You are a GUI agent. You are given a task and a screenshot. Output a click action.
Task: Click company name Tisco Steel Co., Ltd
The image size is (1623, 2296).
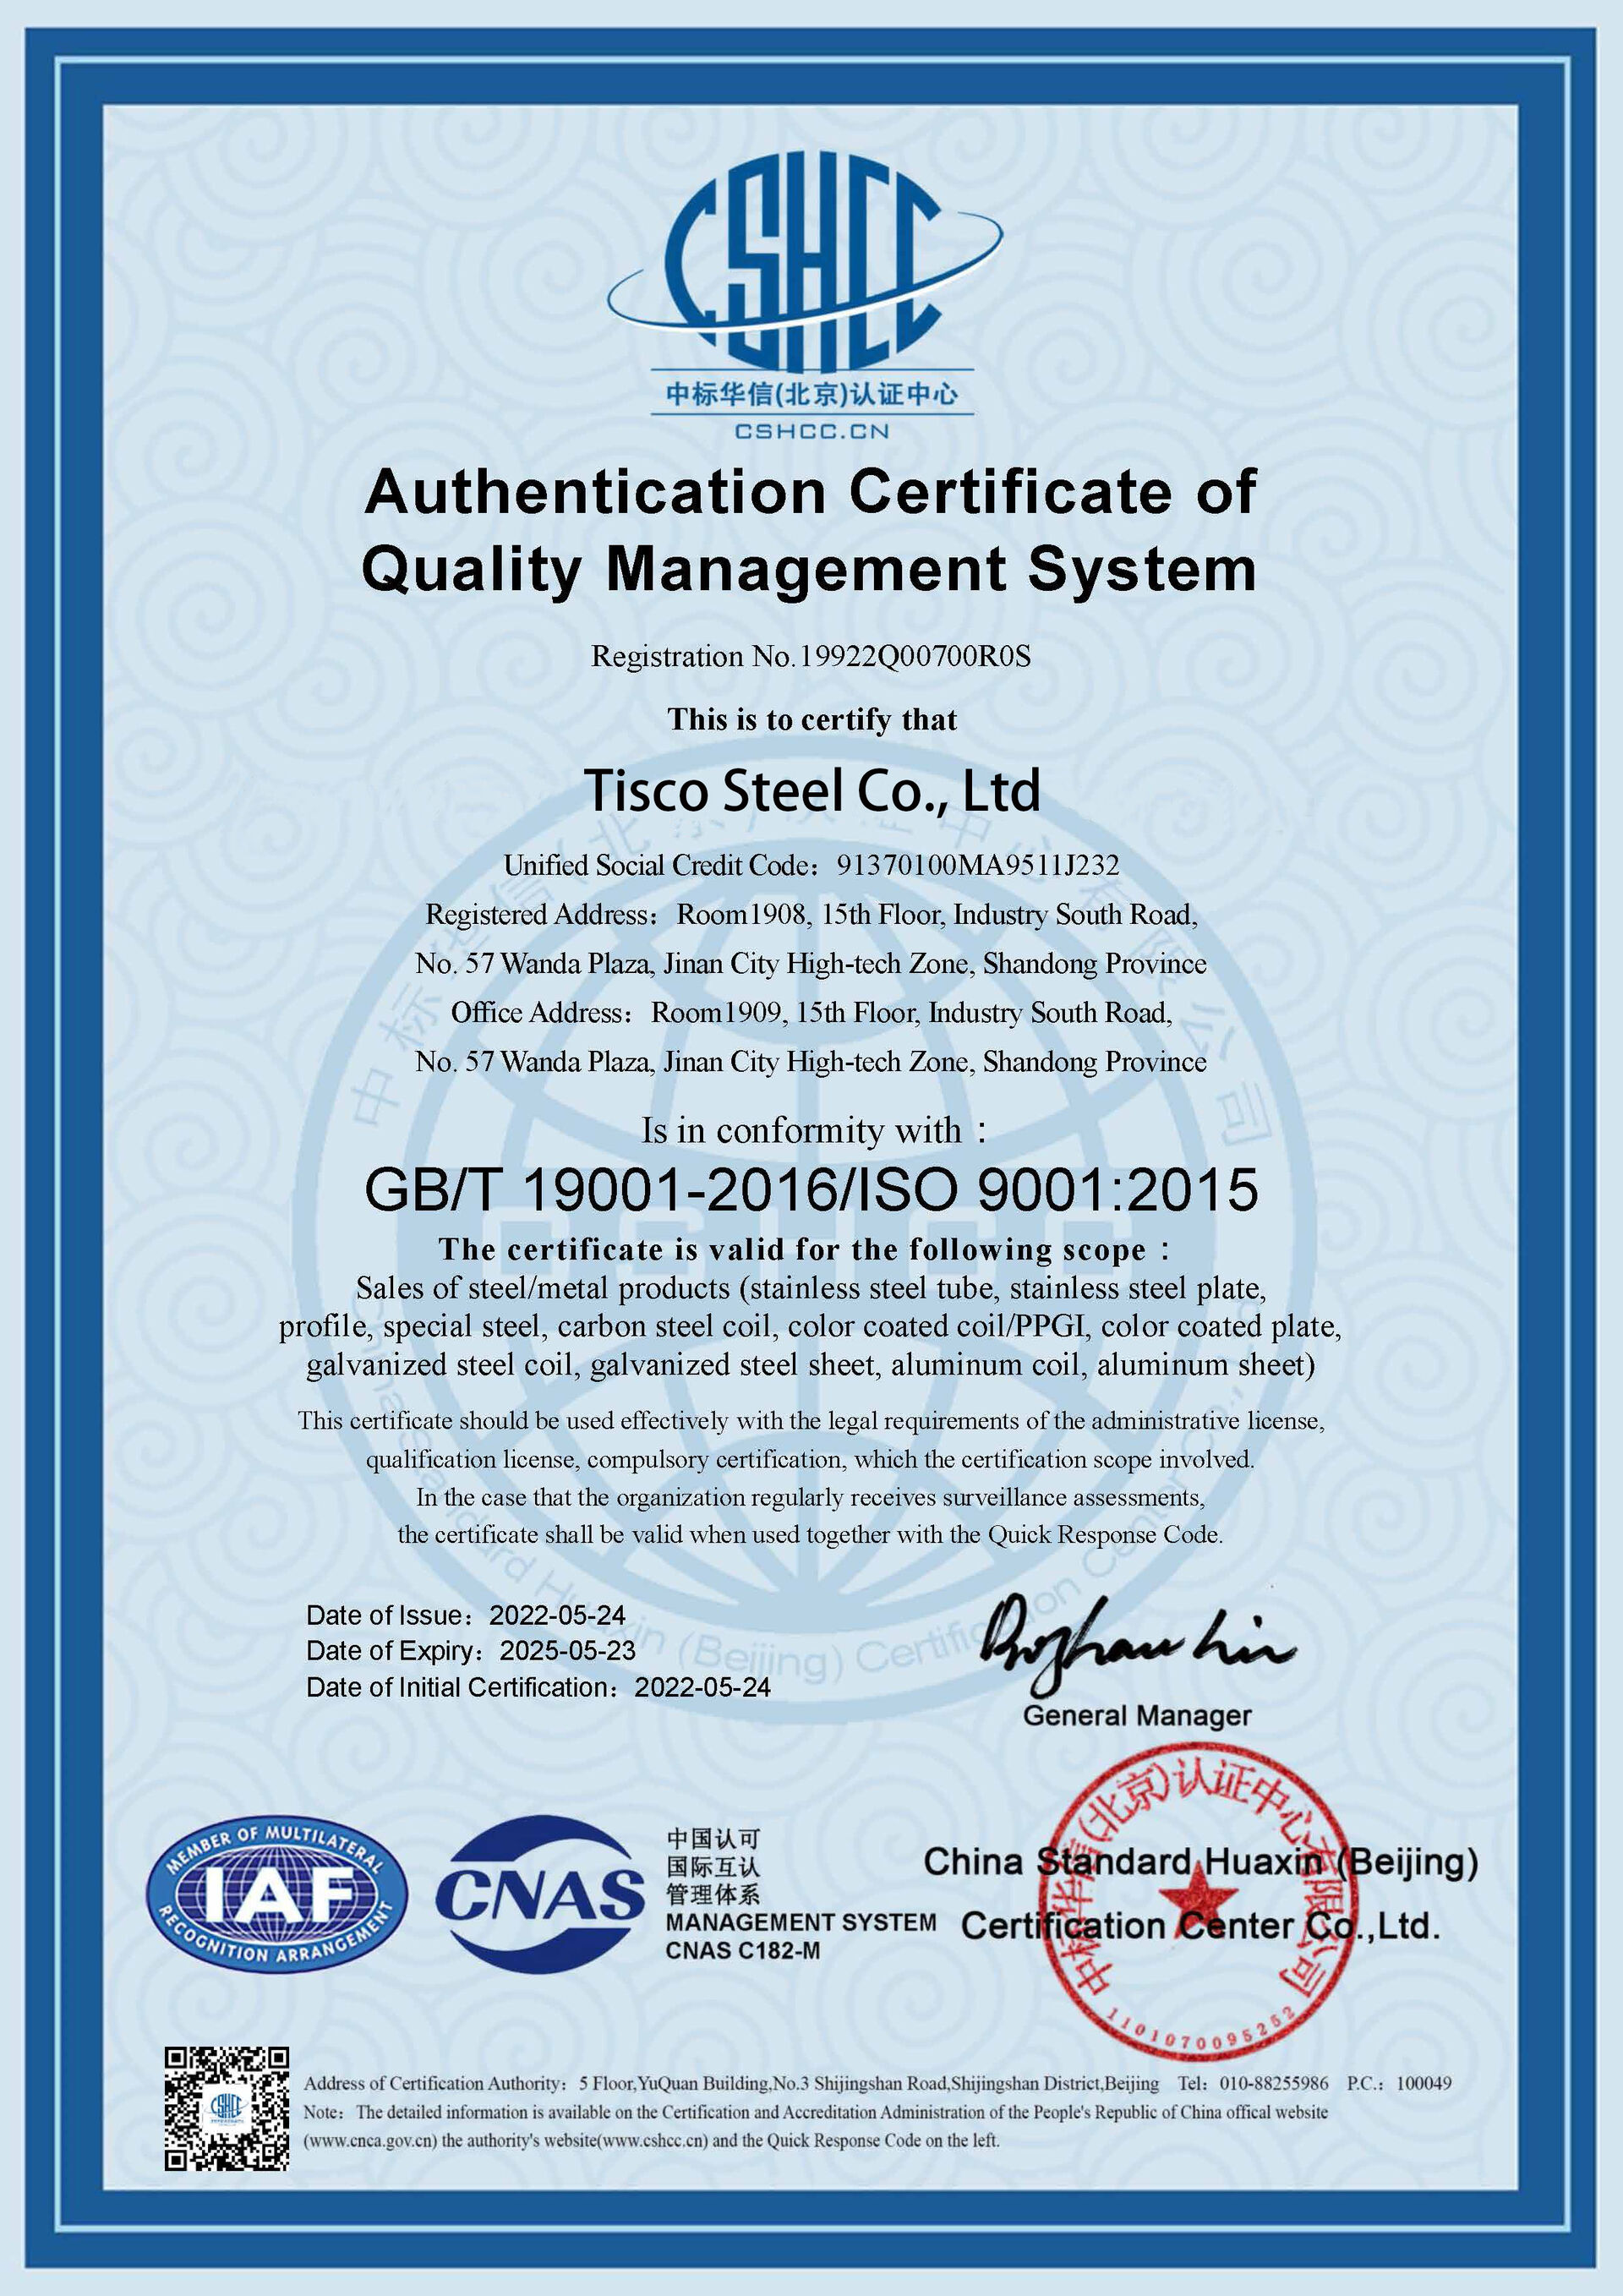pos(812,791)
